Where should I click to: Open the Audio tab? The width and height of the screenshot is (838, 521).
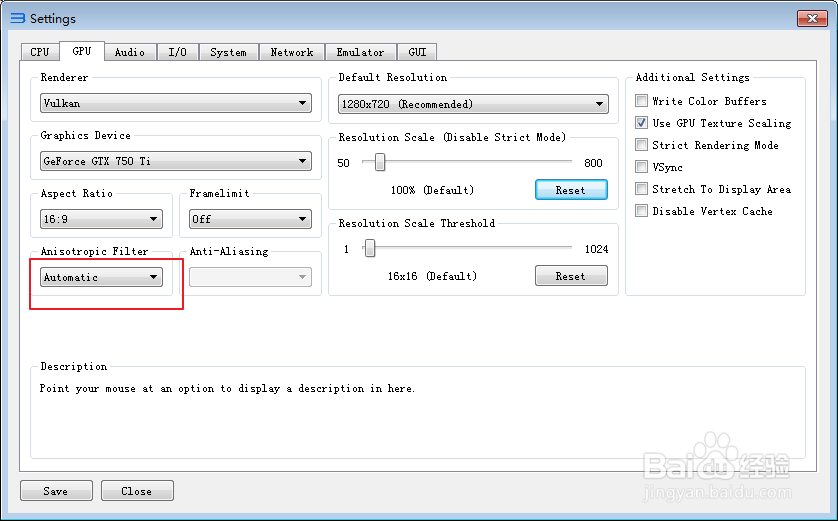(130, 52)
